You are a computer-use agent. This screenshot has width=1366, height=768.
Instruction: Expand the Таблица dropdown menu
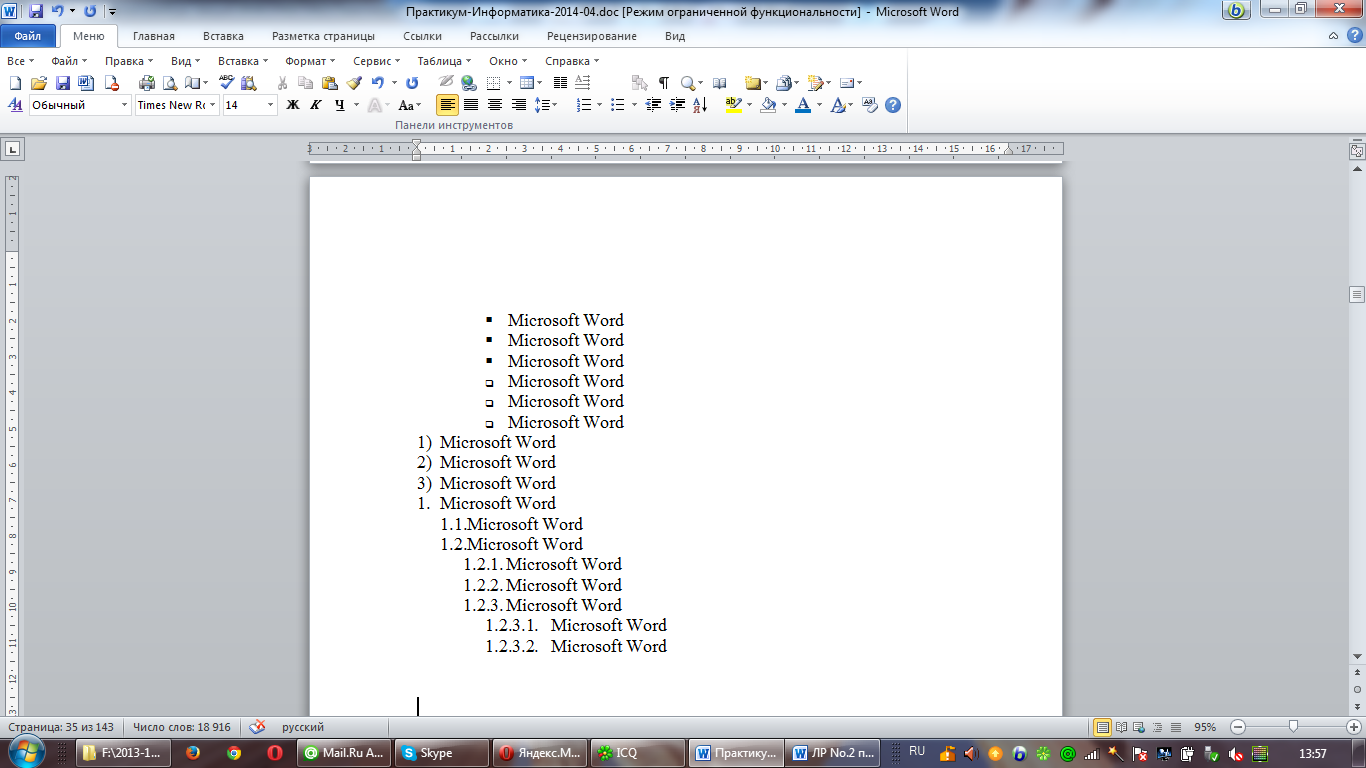point(443,61)
